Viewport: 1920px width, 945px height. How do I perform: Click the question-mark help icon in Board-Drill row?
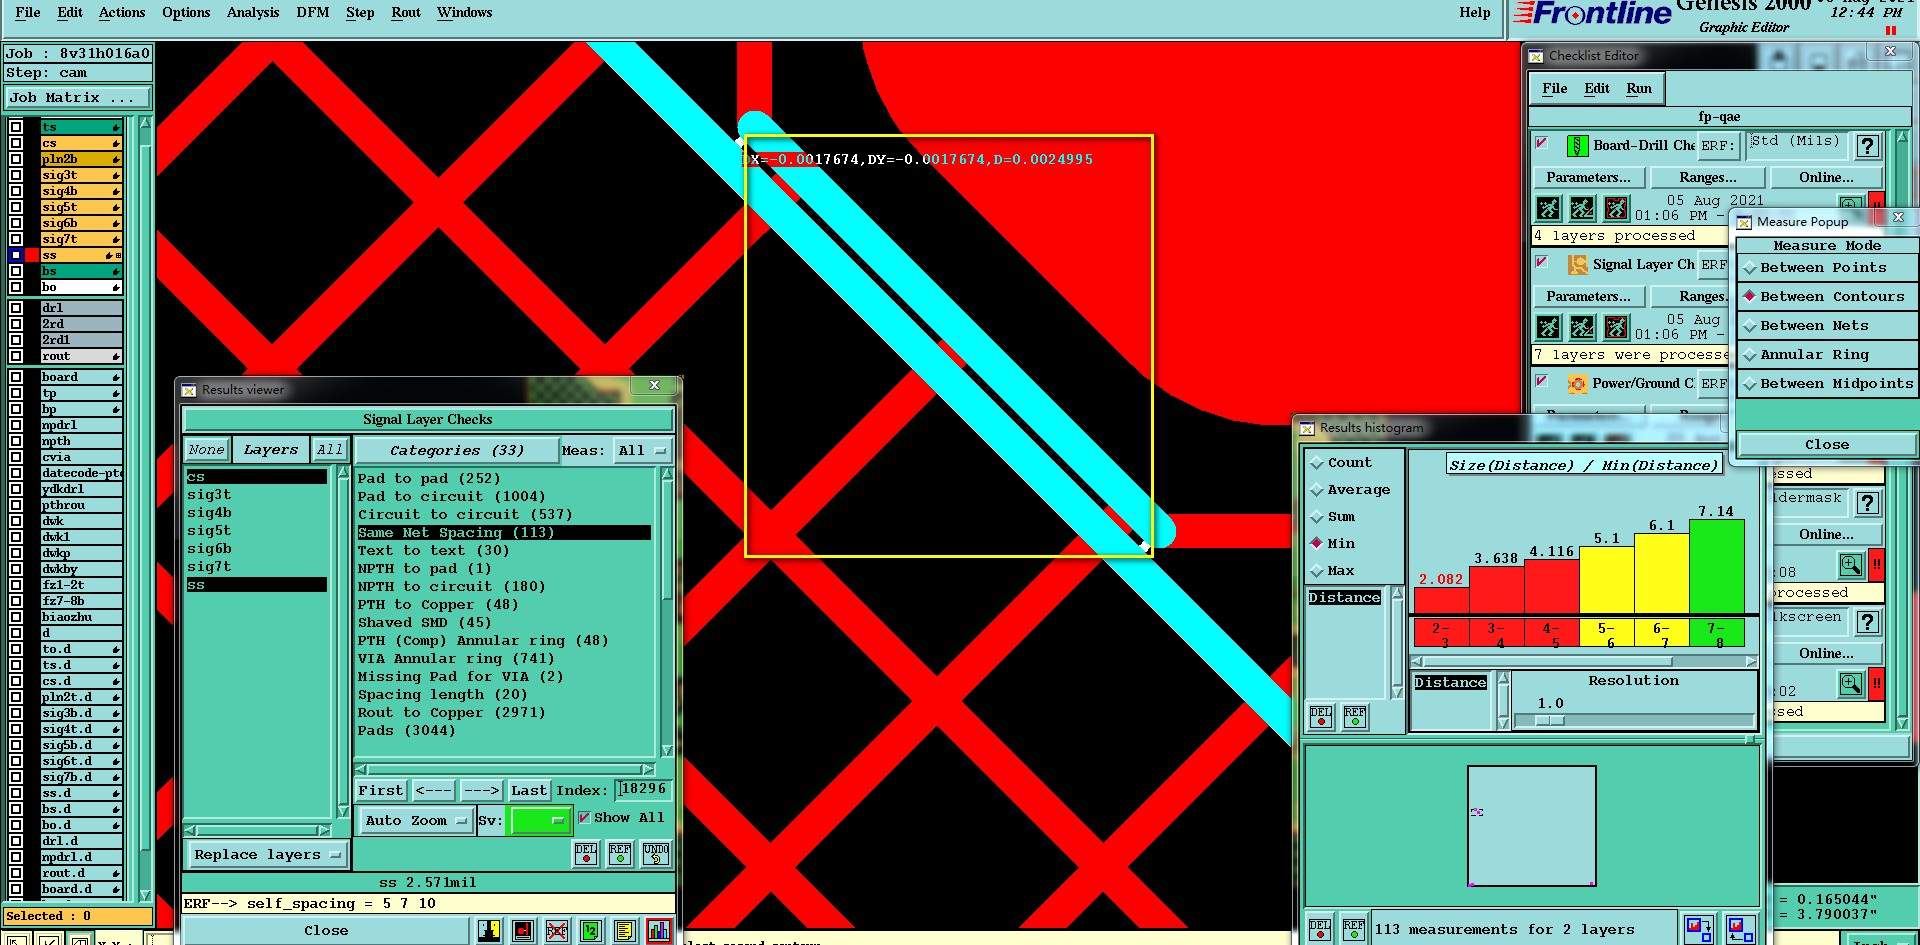tap(1867, 146)
